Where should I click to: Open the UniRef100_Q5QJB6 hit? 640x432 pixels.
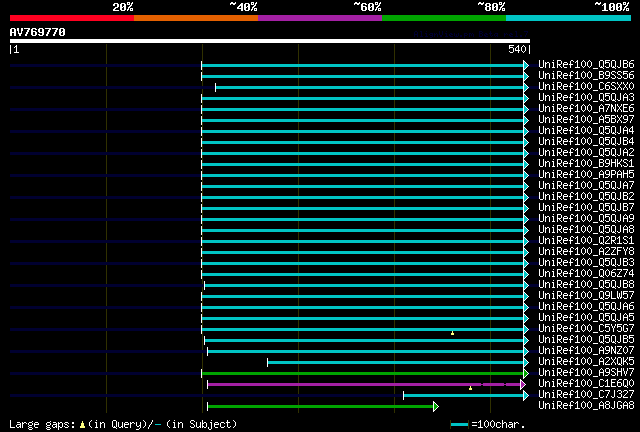click(x=586, y=65)
